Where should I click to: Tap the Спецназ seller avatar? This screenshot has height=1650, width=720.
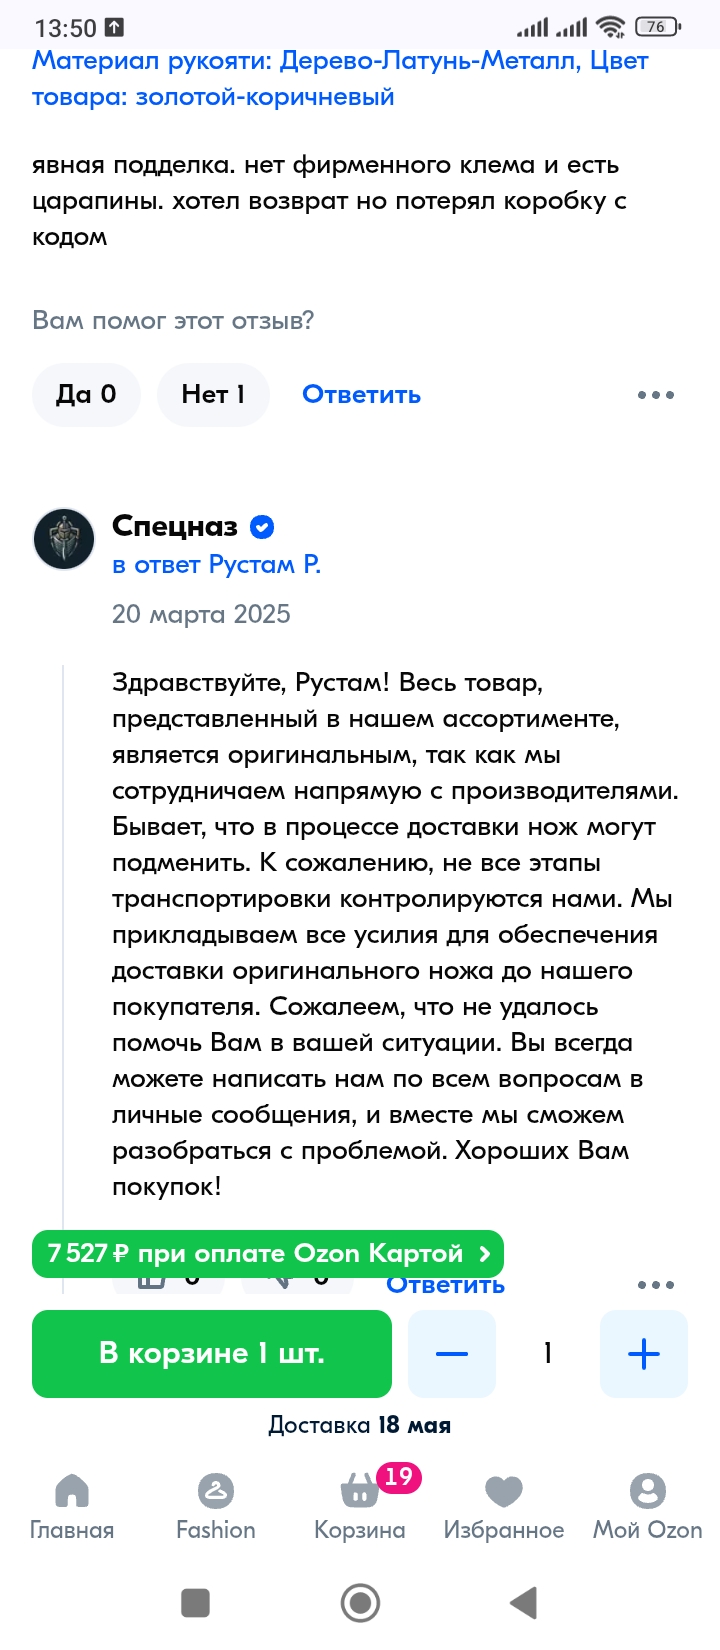64,538
